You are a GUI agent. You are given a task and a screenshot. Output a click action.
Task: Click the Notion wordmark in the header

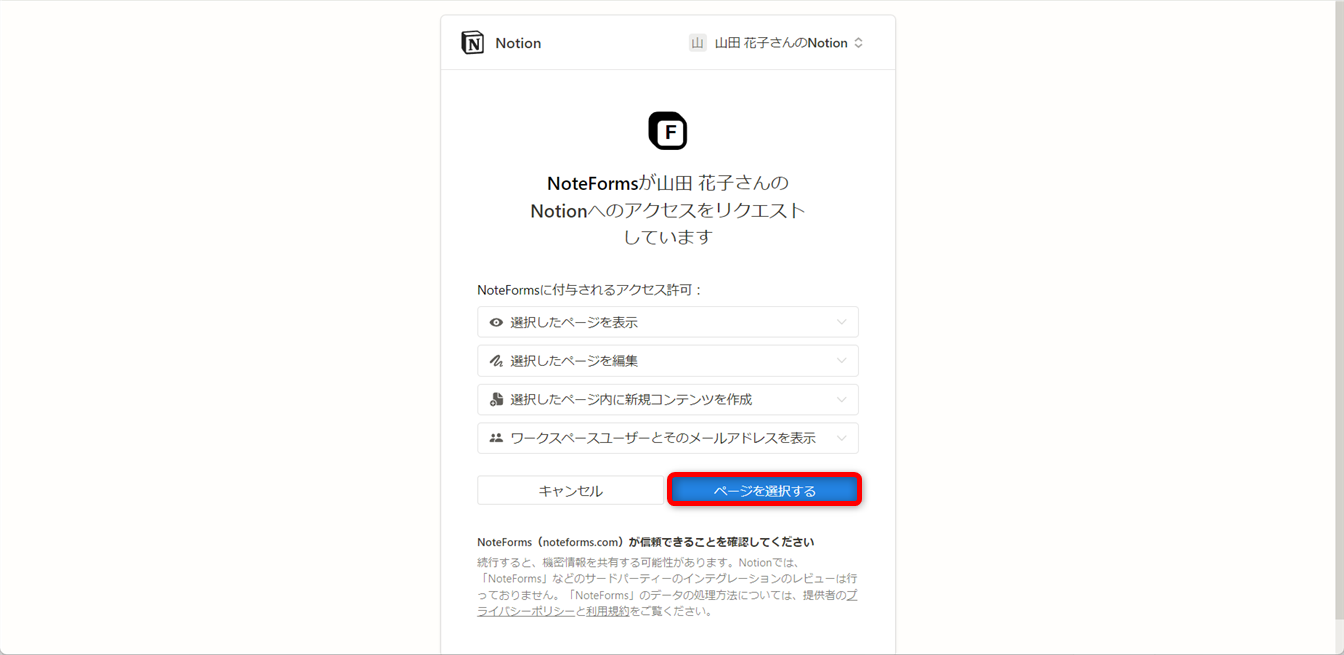(x=517, y=42)
